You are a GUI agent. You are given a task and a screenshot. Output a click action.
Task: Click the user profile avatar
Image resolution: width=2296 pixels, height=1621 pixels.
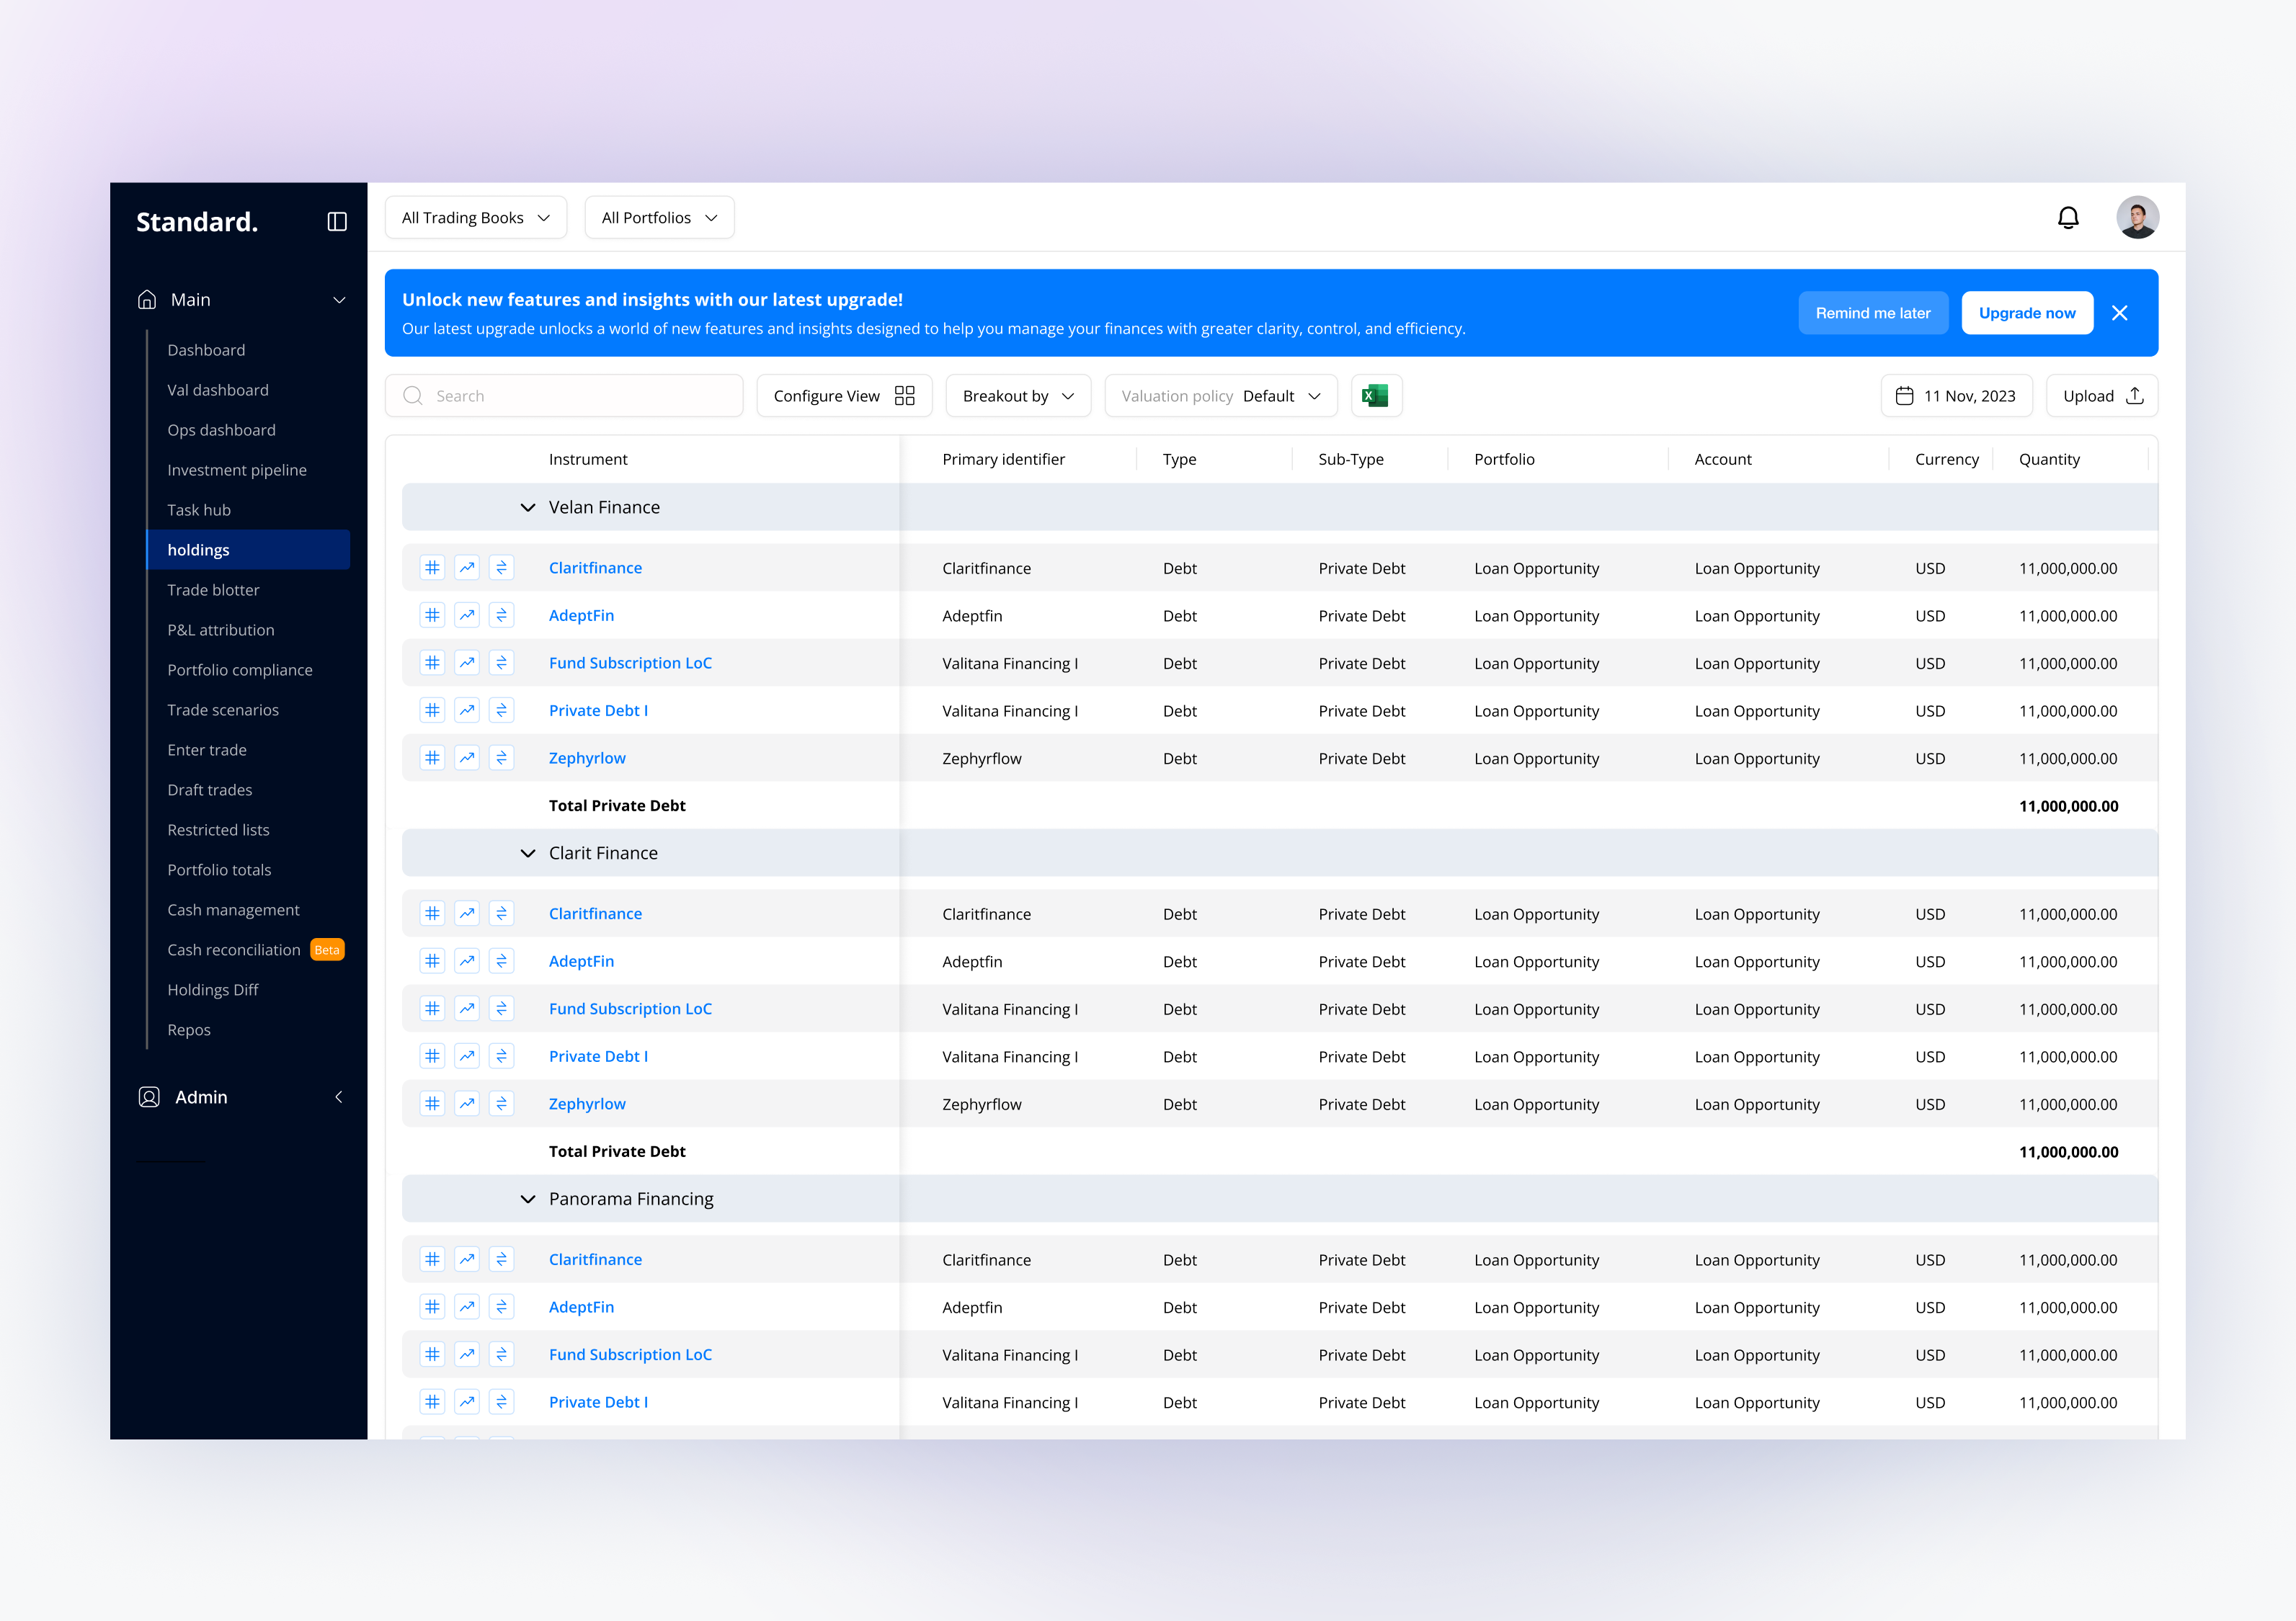2137,217
